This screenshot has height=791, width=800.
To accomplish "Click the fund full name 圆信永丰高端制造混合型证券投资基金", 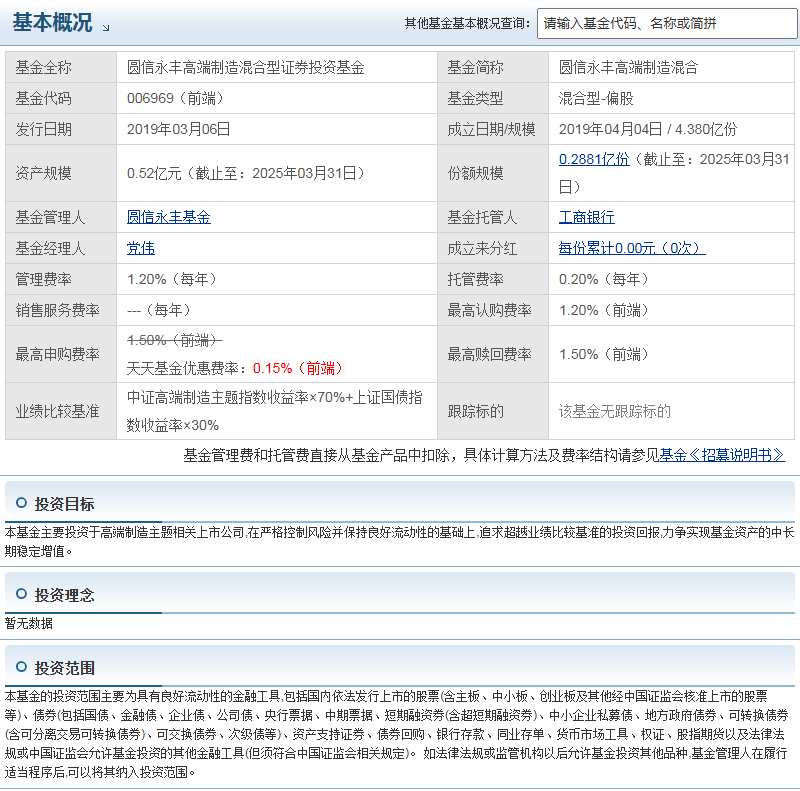I will 245,67.
